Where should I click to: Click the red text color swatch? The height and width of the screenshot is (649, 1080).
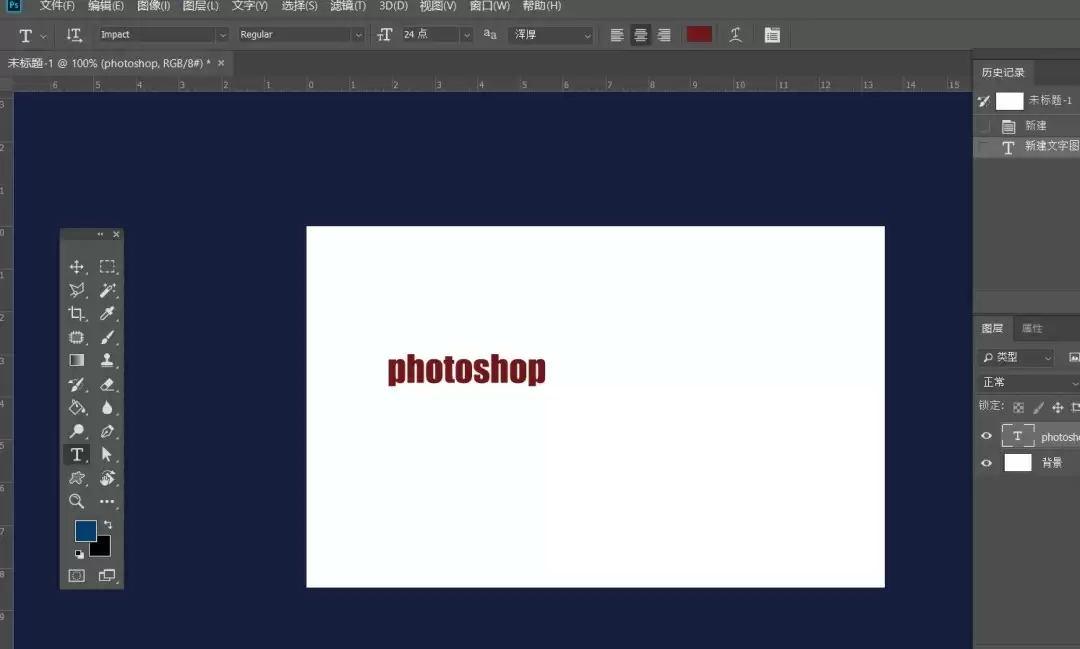click(x=699, y=34)
